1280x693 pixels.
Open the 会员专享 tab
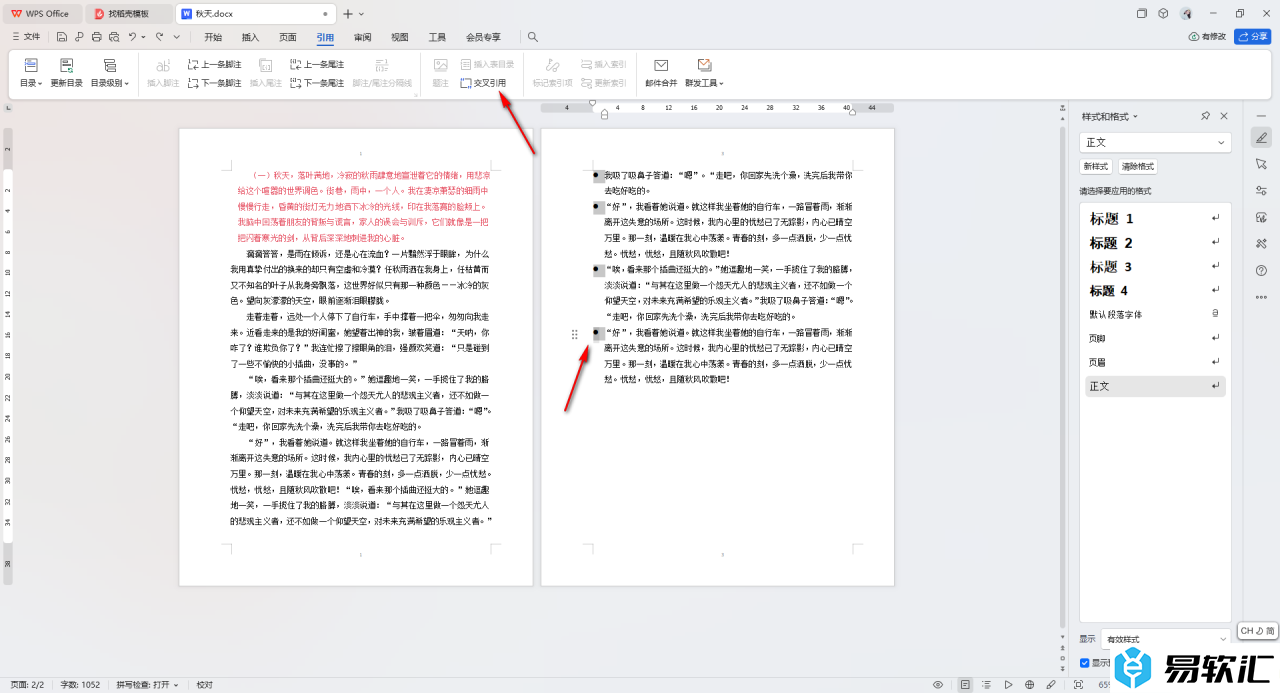click(x=483, y=37)
